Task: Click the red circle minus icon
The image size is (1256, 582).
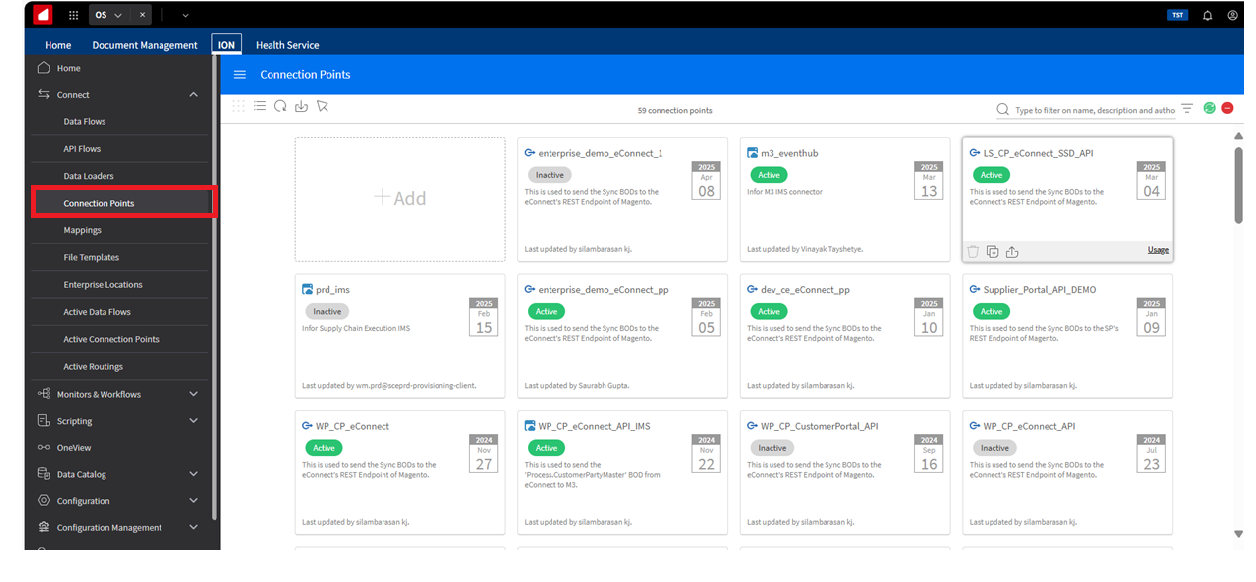Action: coord(1227,108)
